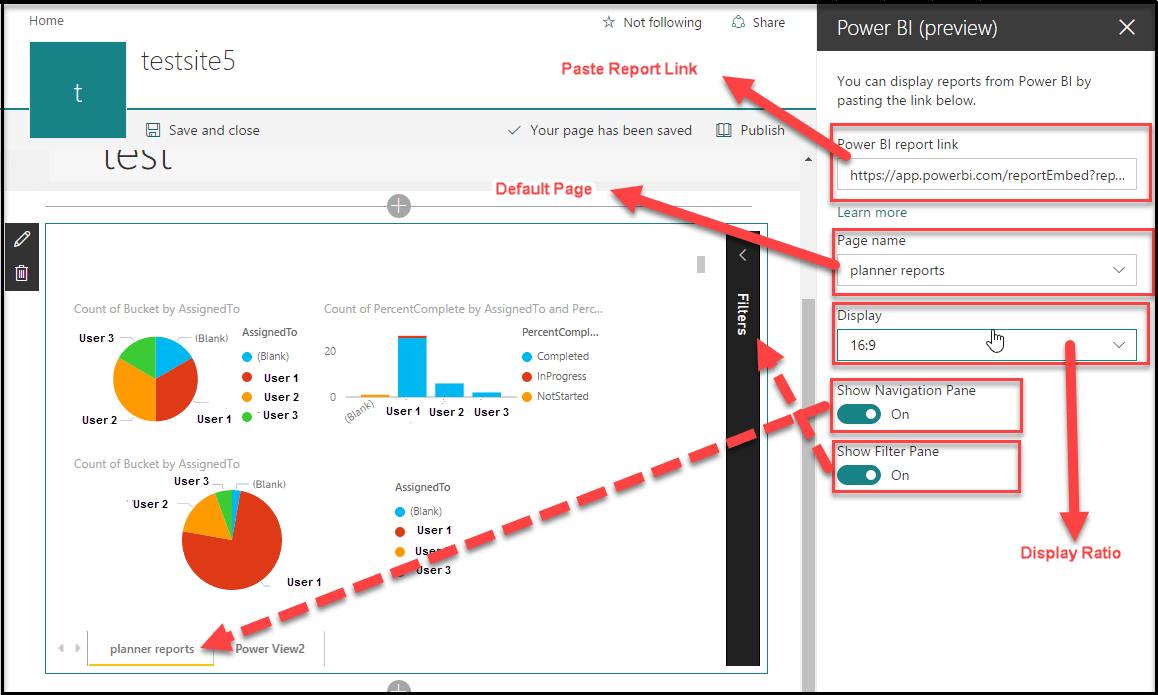
Task: Expand the Filters pane chevron
Action: pyautogui.click(x=743, y=256)
